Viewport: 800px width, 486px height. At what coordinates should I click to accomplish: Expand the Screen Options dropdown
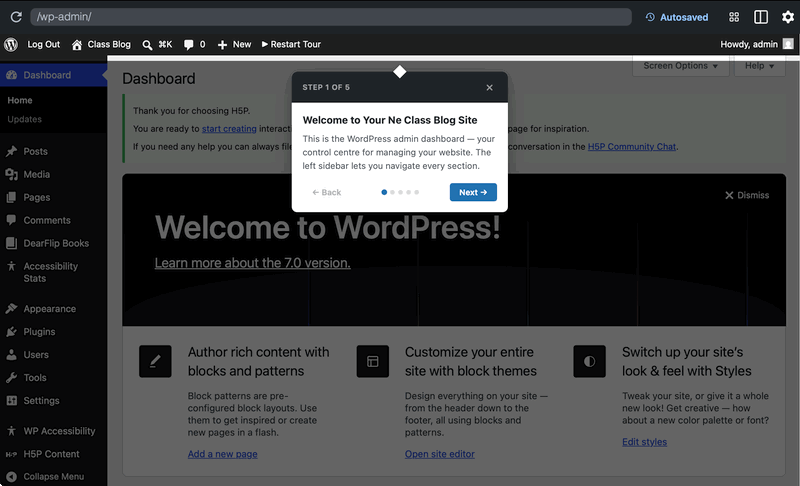(x=680, y=66)
